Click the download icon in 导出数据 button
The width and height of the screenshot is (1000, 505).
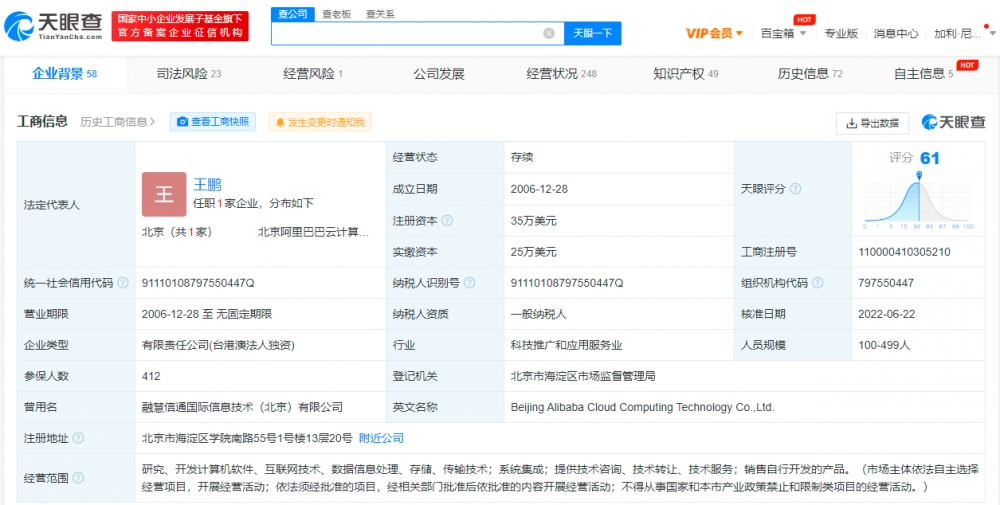851,124
